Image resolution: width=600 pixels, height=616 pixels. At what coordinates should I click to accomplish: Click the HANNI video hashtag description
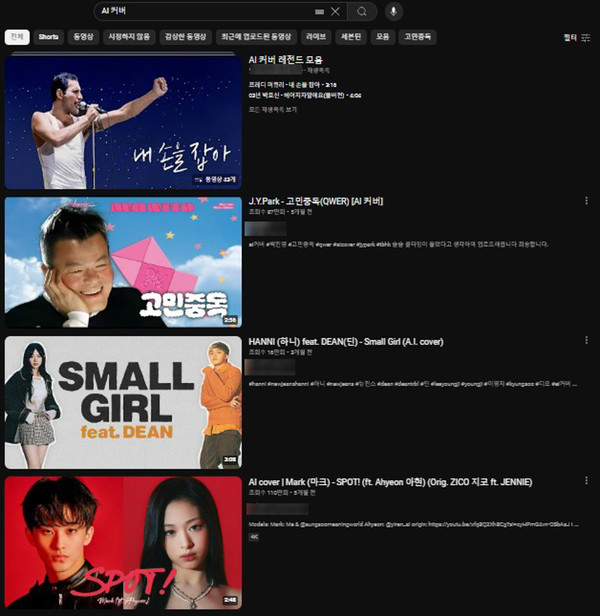(413, 384)
